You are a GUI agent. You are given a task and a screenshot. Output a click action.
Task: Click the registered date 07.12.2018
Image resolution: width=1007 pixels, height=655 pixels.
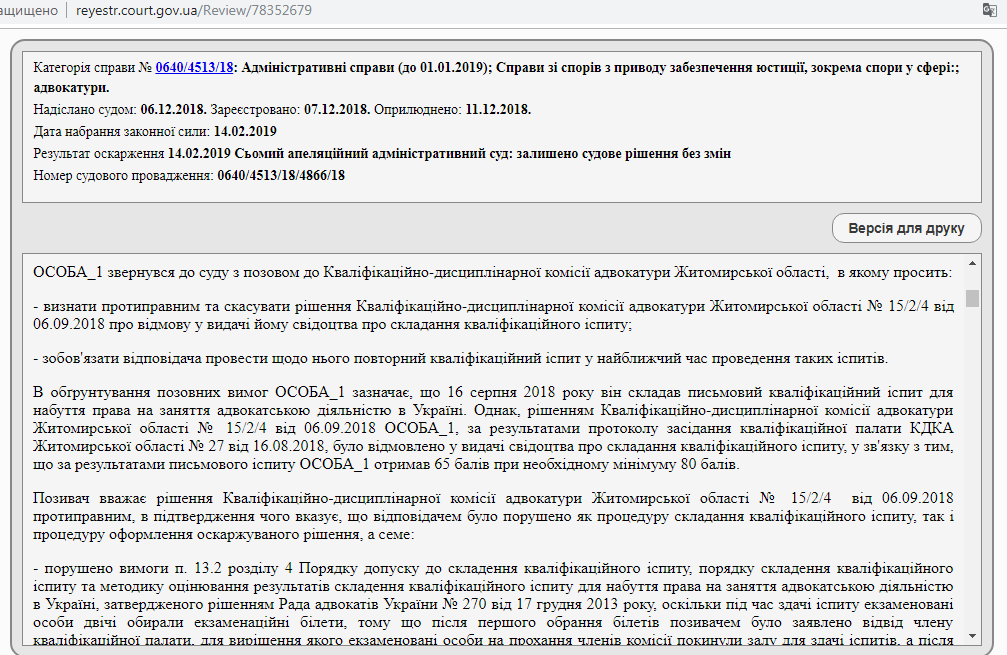337,110
